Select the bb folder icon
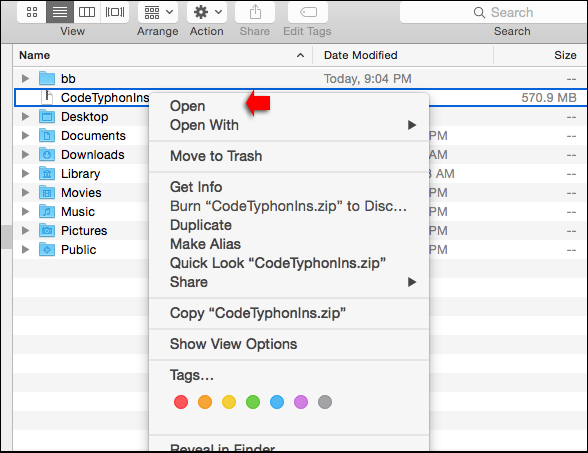Viewport: 588px width, 453px height. click(x=47, y=78)
